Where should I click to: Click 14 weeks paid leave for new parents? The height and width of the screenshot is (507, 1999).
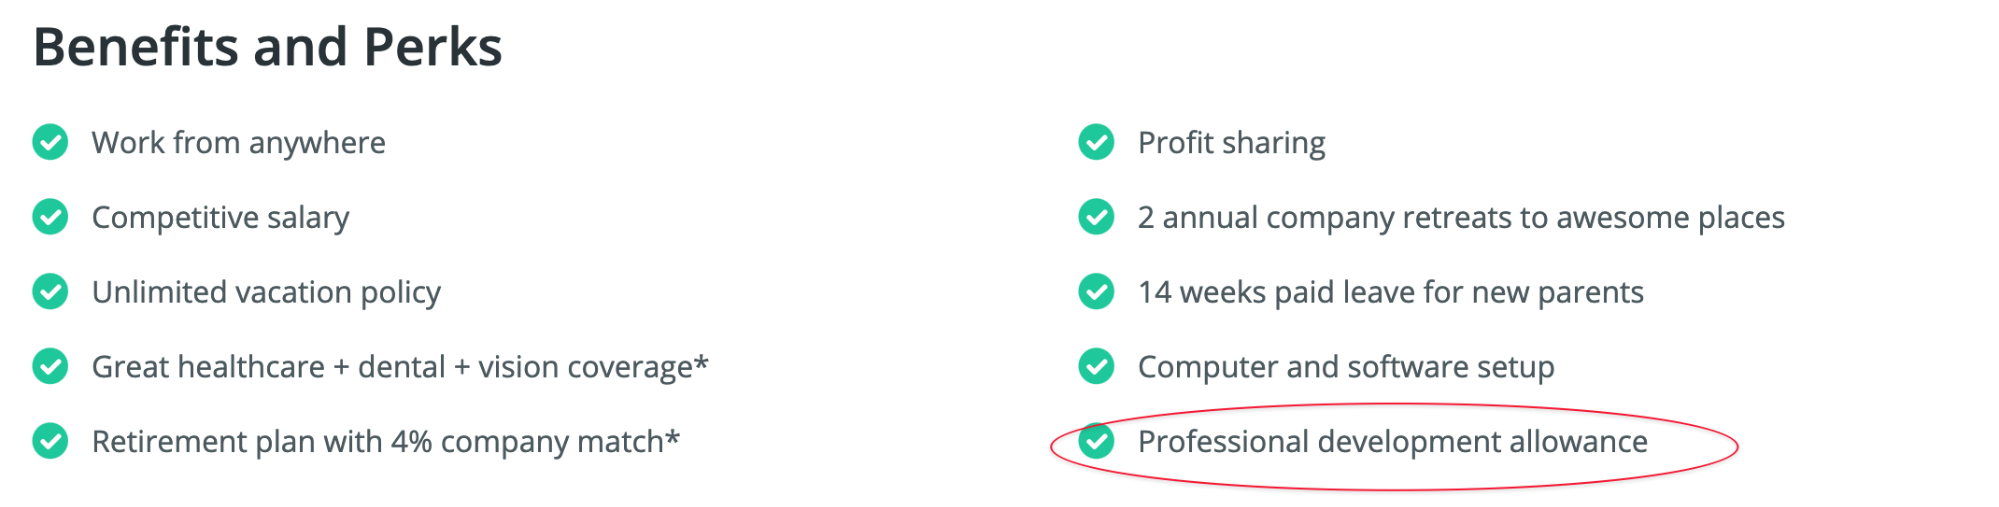click(x=1391, y=293)
